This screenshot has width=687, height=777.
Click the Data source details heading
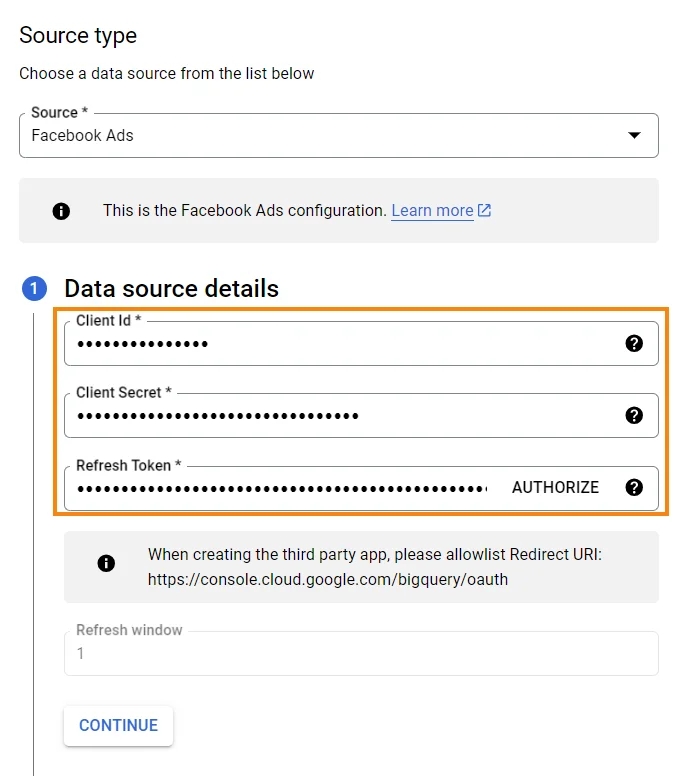[172, 288]
